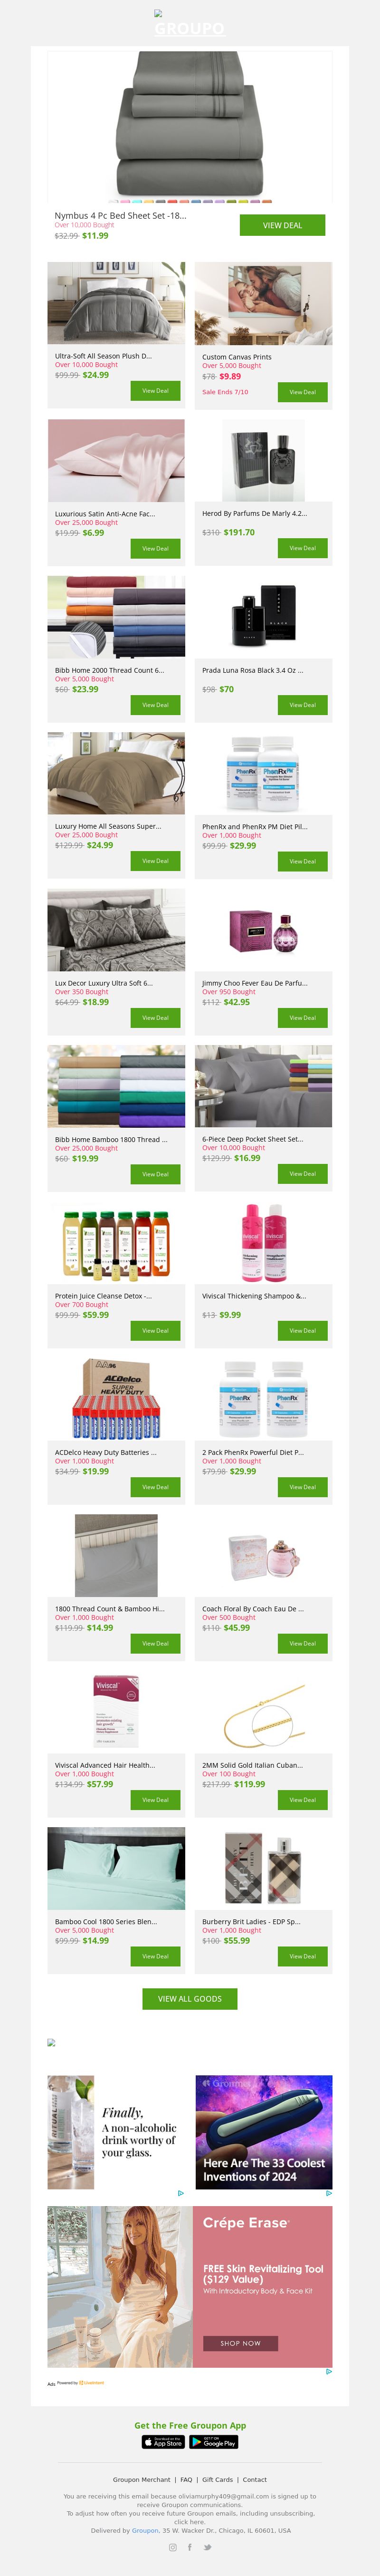Open the Instagram icon in footer
Image resolution: width=380 pixels, height=2576 pixels.
pyautogui.click(x=172, y=2547)
